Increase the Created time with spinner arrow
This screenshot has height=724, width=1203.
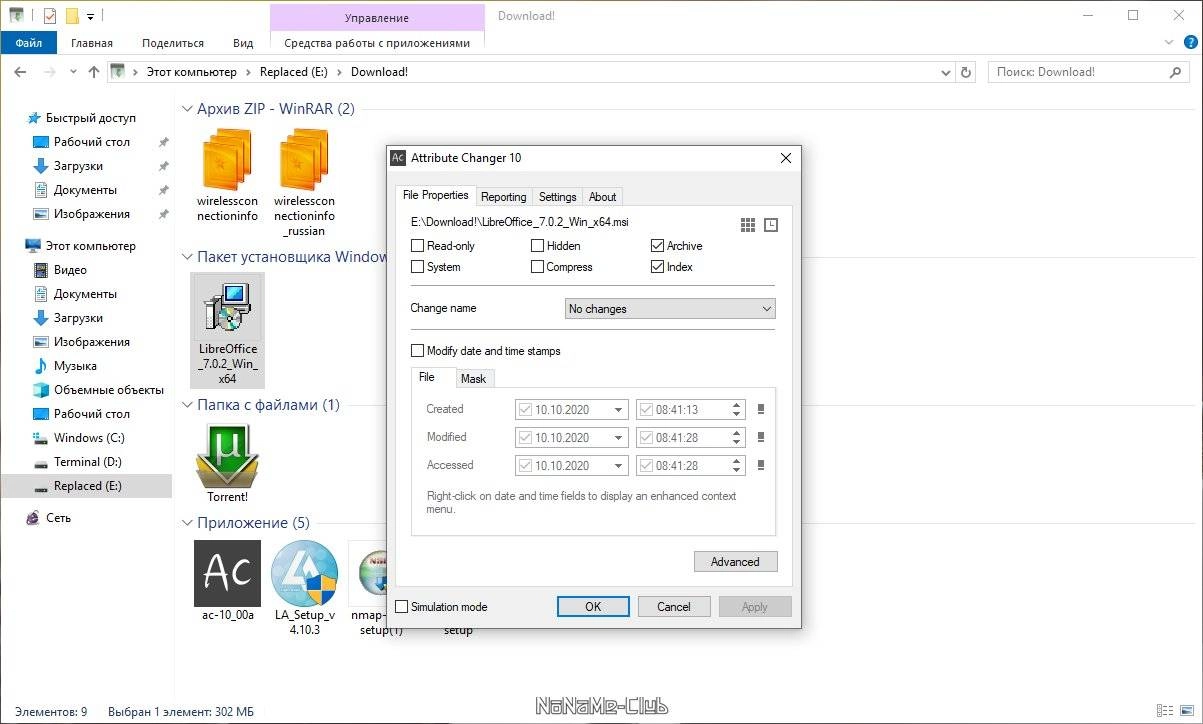(x=737, y=405)
